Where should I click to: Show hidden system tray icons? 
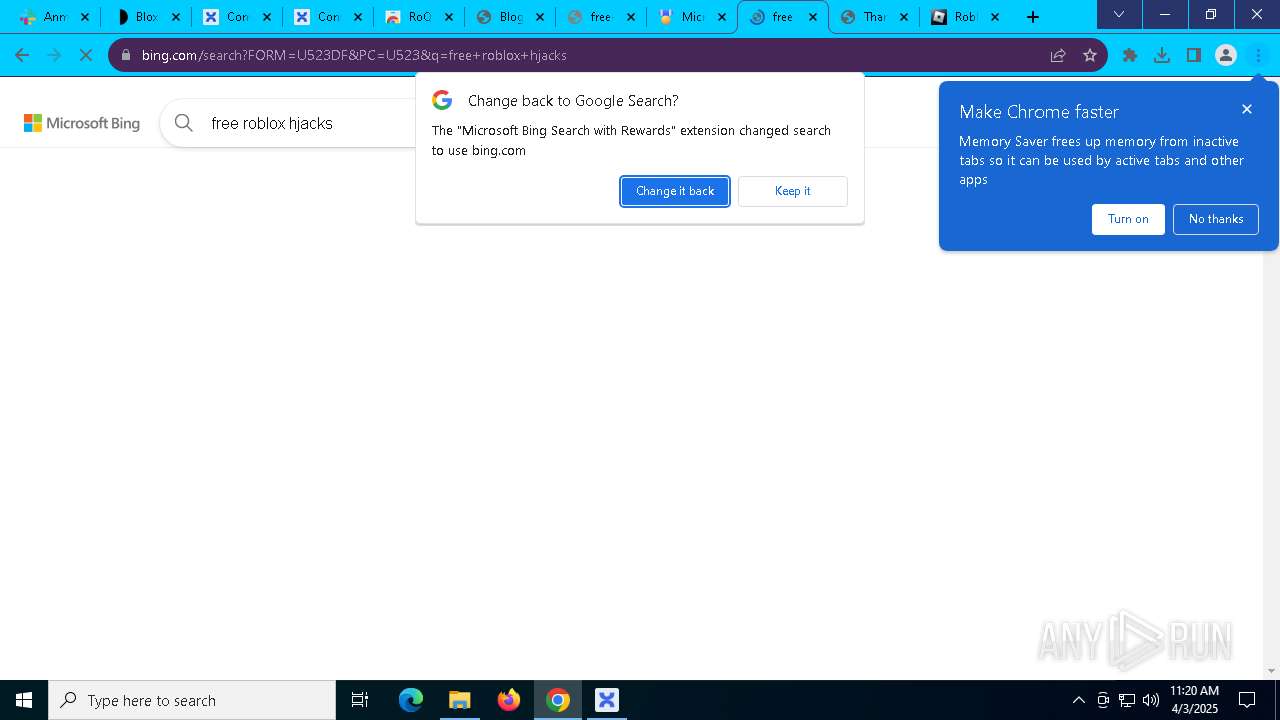pos(1078,700)
